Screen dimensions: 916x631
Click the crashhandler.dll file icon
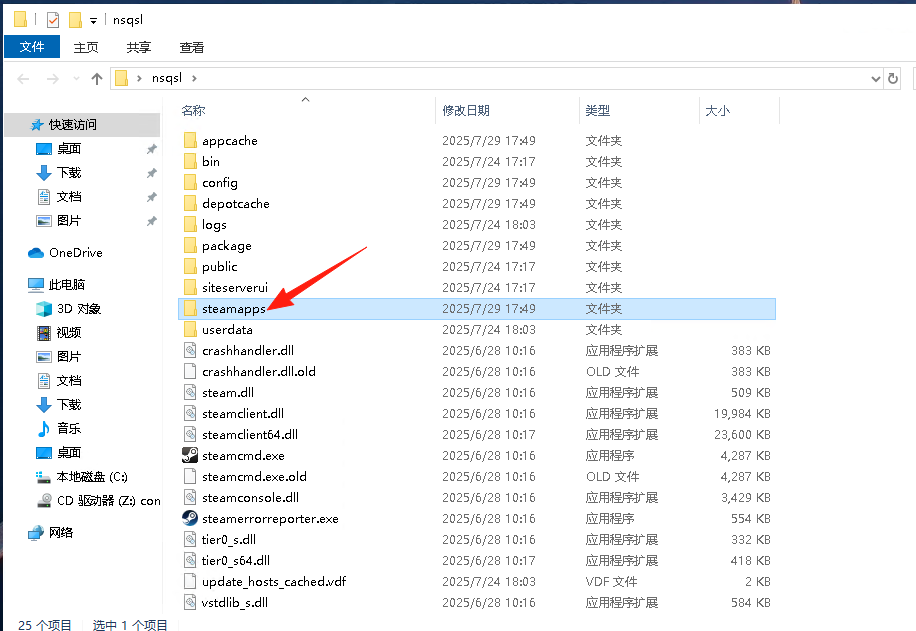[190, 351]
